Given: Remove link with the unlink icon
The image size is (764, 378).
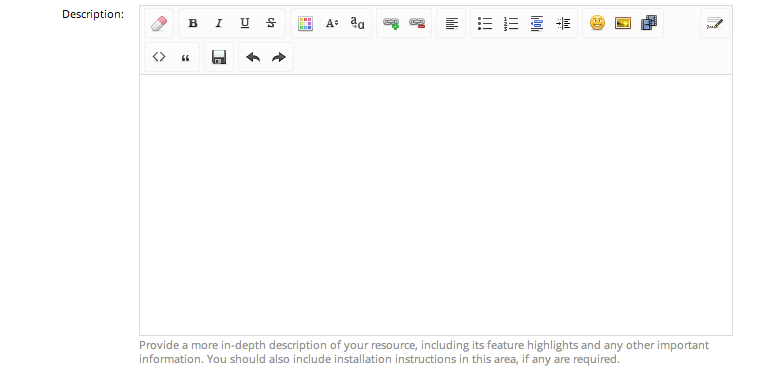Looking at the screenshot, I should 417,23.
